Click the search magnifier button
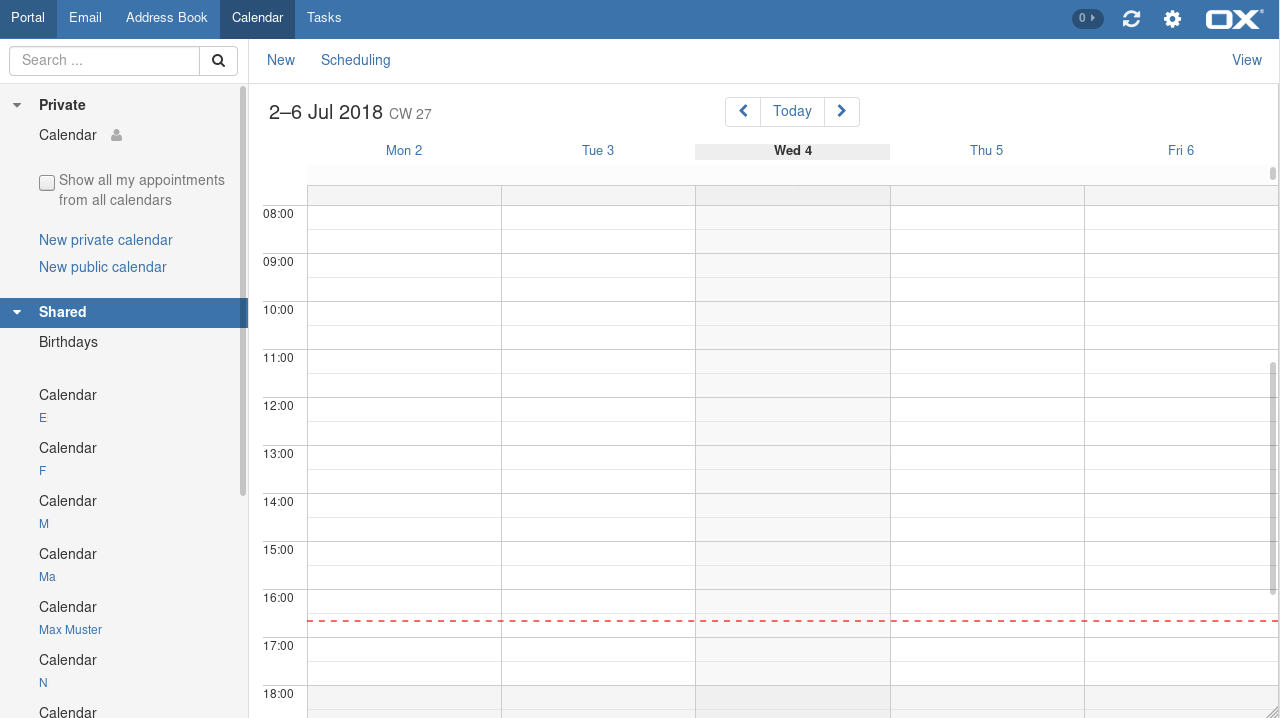 (x=218, y=60)
